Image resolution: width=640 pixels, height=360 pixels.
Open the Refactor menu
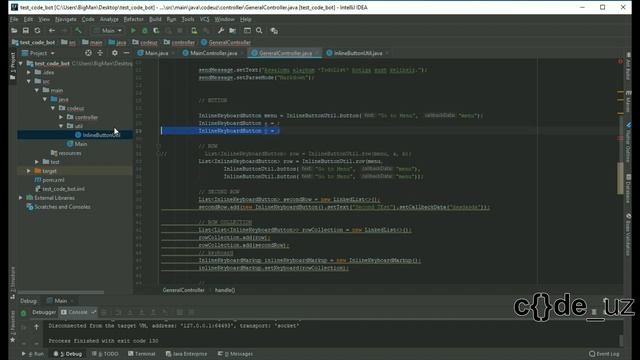coord(133,19)
